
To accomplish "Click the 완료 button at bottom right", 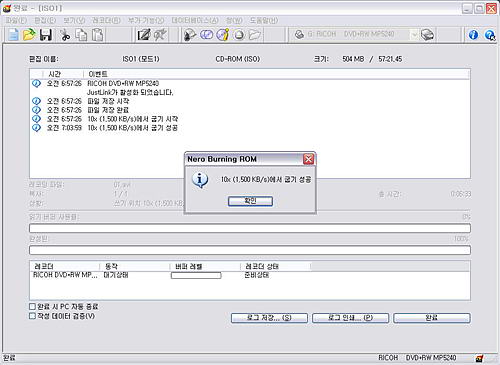I will 432,318.
